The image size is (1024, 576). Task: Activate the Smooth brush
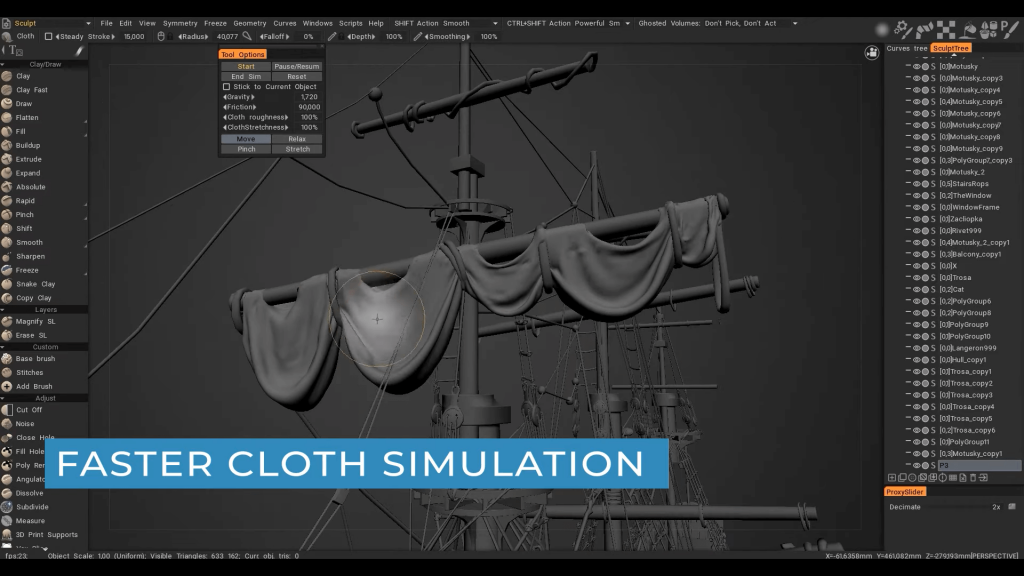pos(29,242)
